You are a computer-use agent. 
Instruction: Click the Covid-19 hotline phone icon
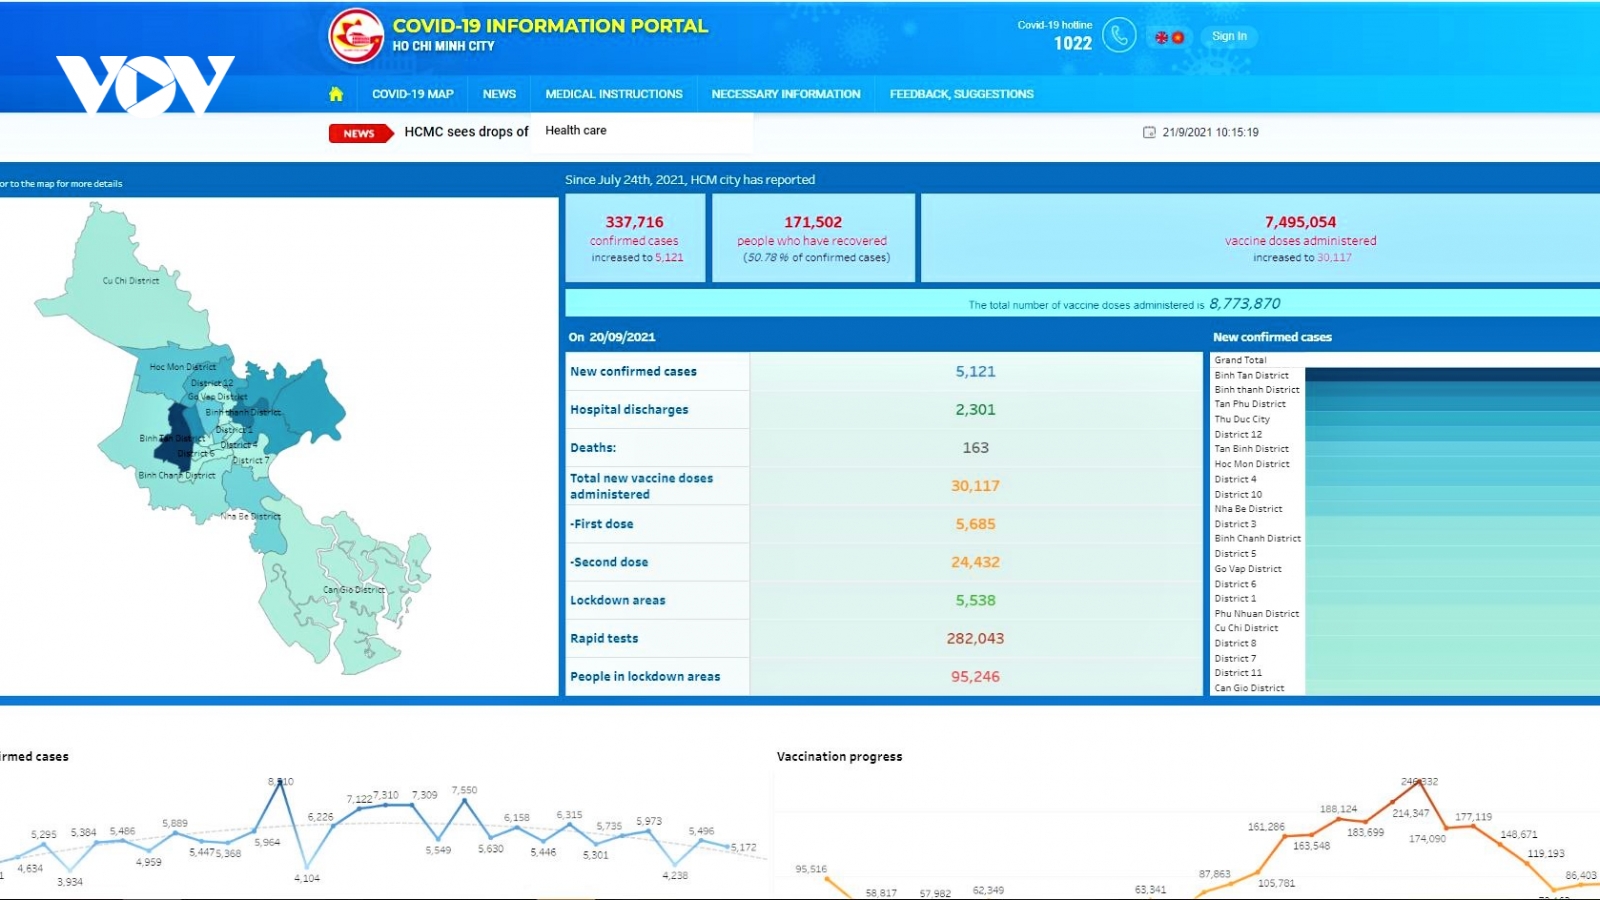1119,36
